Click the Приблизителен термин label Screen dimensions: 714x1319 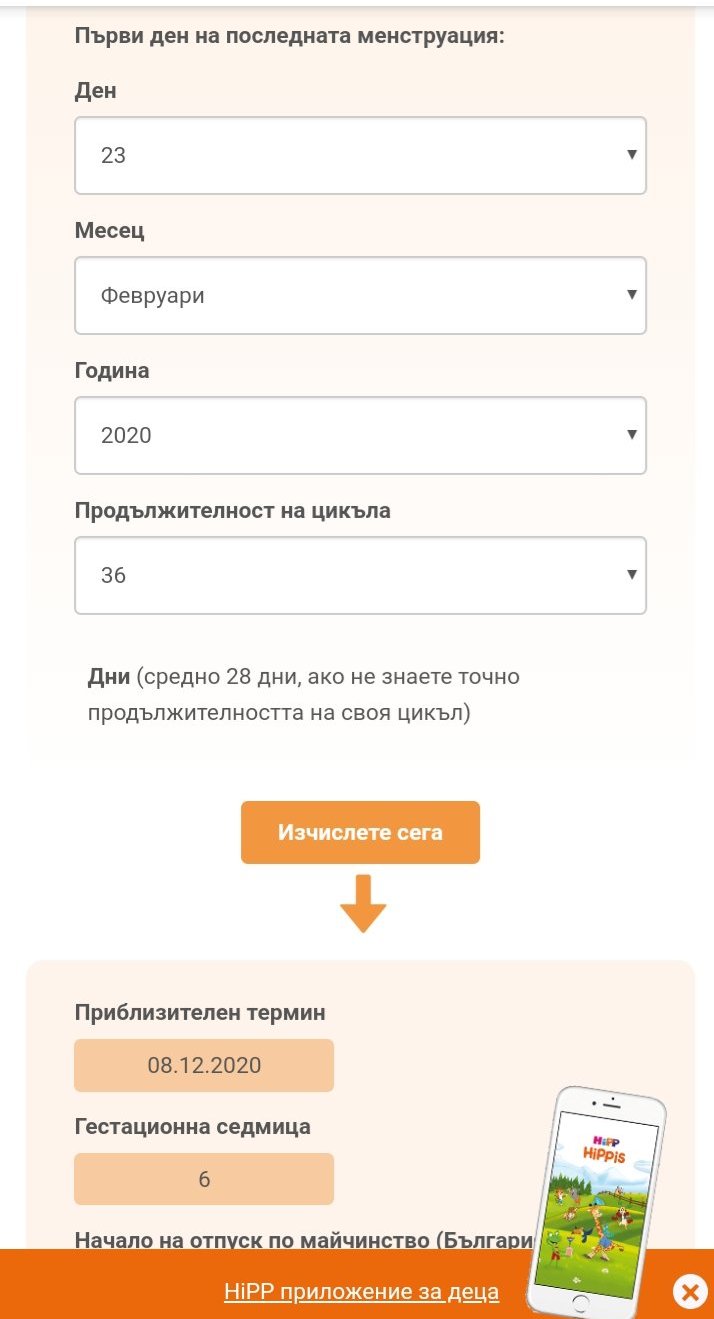(200, 1012)
